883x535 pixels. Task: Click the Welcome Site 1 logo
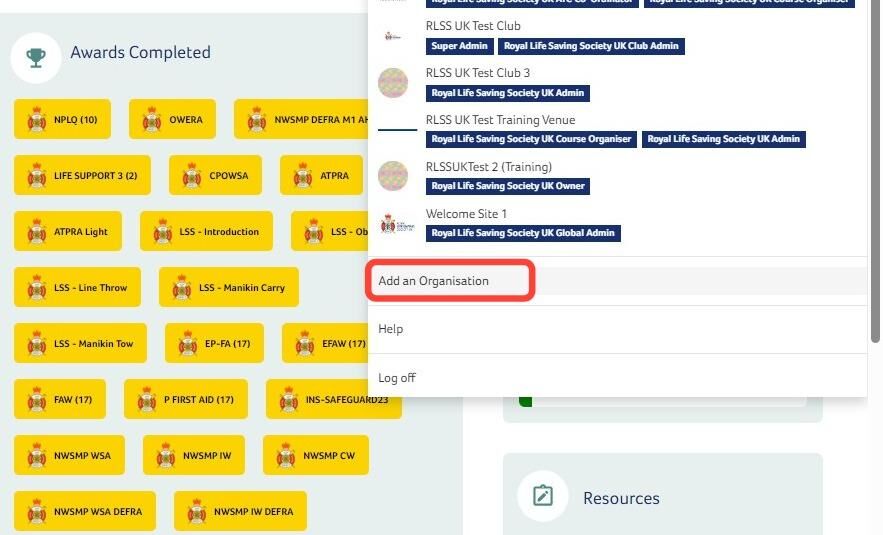(x=397, y=224)
